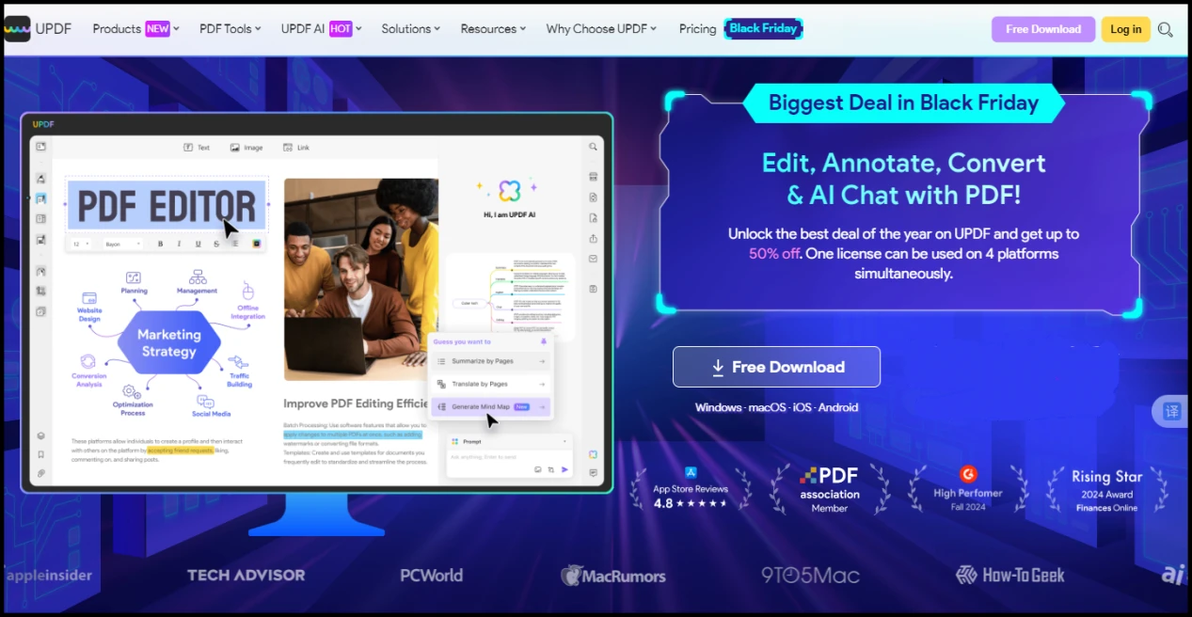Click the Biggest Deal in Black Friday banner
The image size is (1192, 617).
(x=903, y=103)
